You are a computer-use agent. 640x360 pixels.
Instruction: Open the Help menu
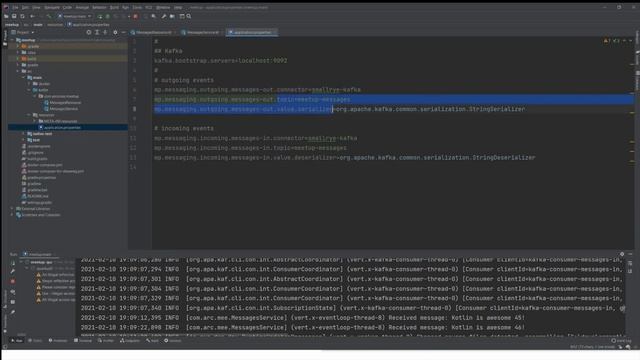[178, 7]
